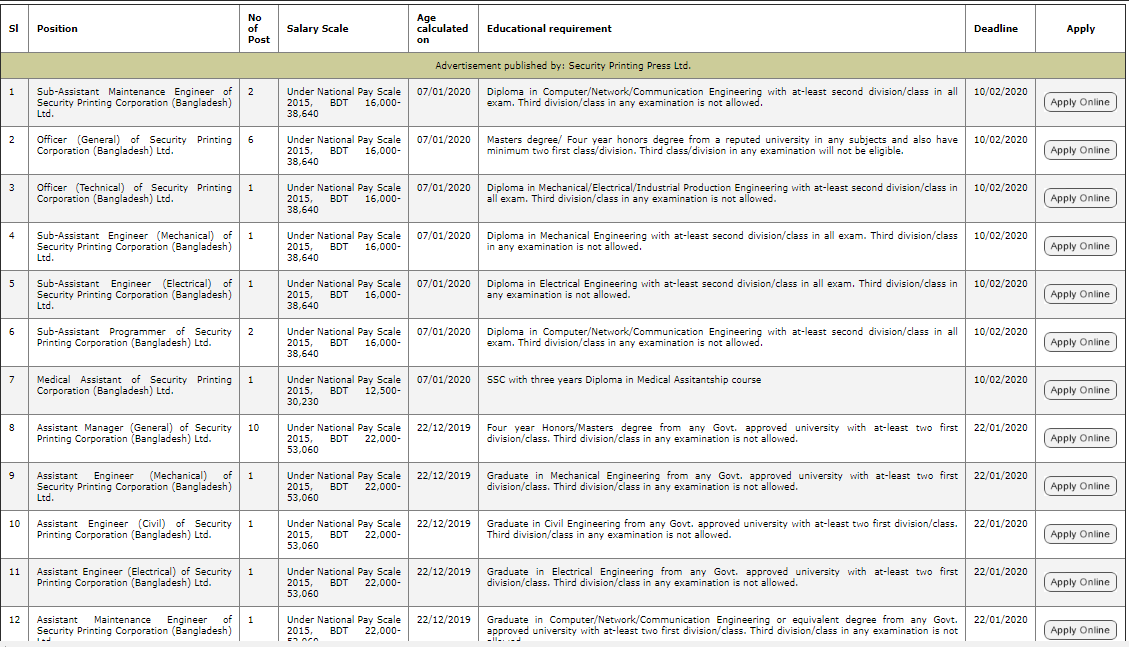This screenshot has height=647, width=1129.
Task: Click the Security Printing Press Ltd. advertisement banner
Action: [562, 65]
